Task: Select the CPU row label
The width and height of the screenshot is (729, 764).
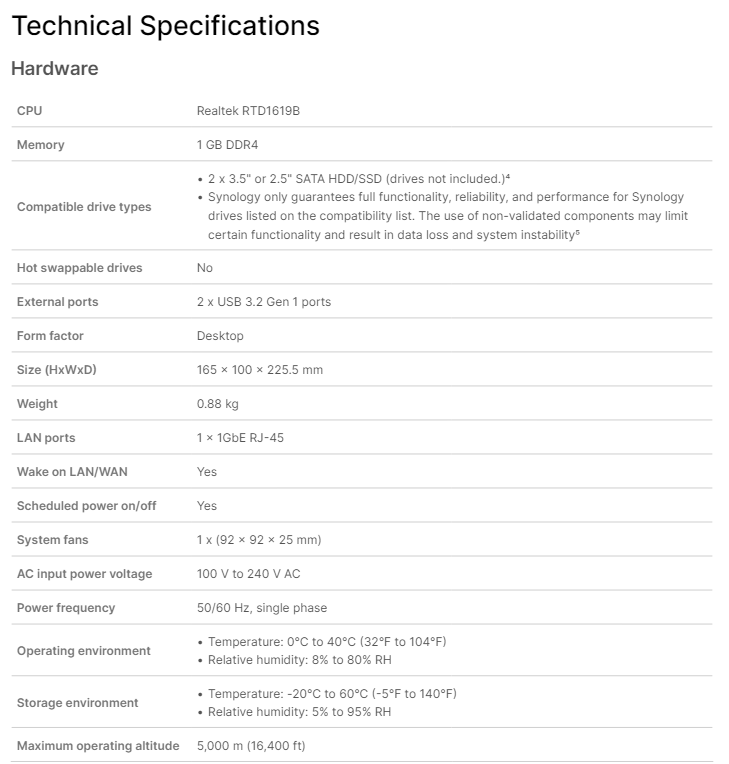Action: (x=30, y=111)
